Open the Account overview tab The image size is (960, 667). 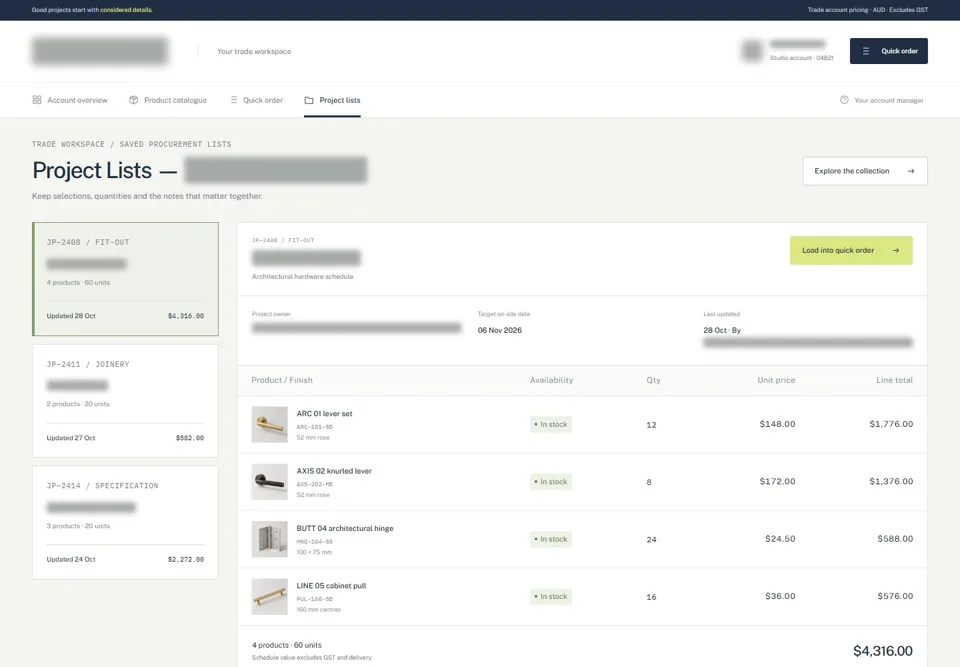point(70,100)
